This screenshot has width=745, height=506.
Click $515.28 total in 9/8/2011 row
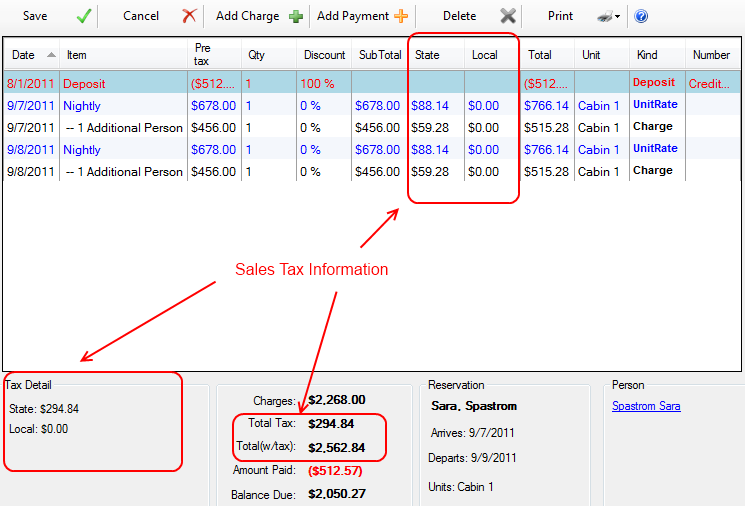(x=546, y=172)
